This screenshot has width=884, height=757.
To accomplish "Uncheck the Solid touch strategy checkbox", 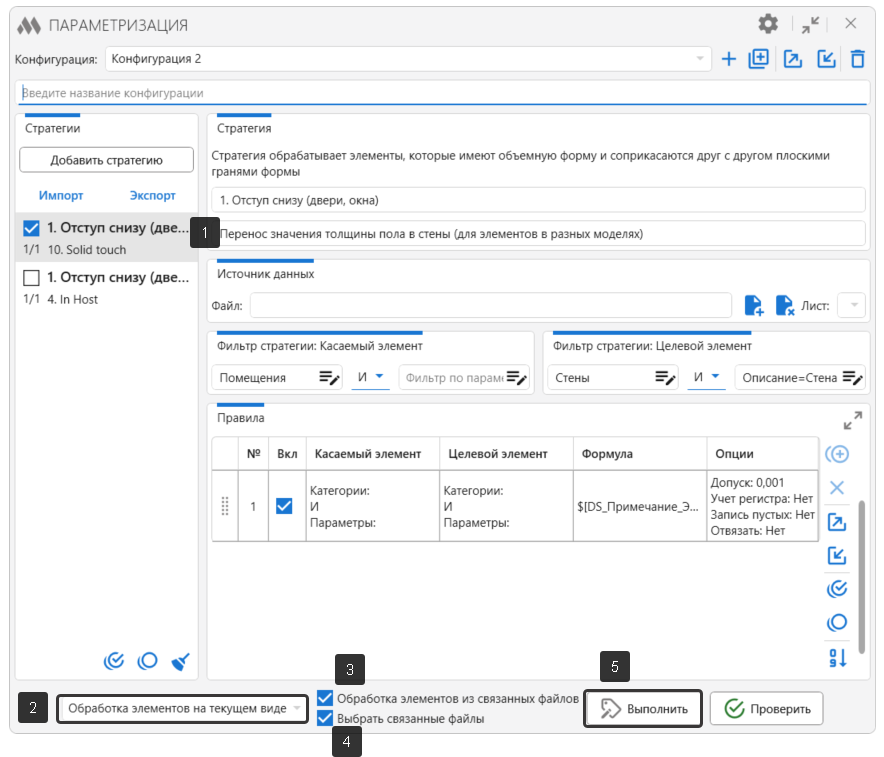I will point(32,228).
